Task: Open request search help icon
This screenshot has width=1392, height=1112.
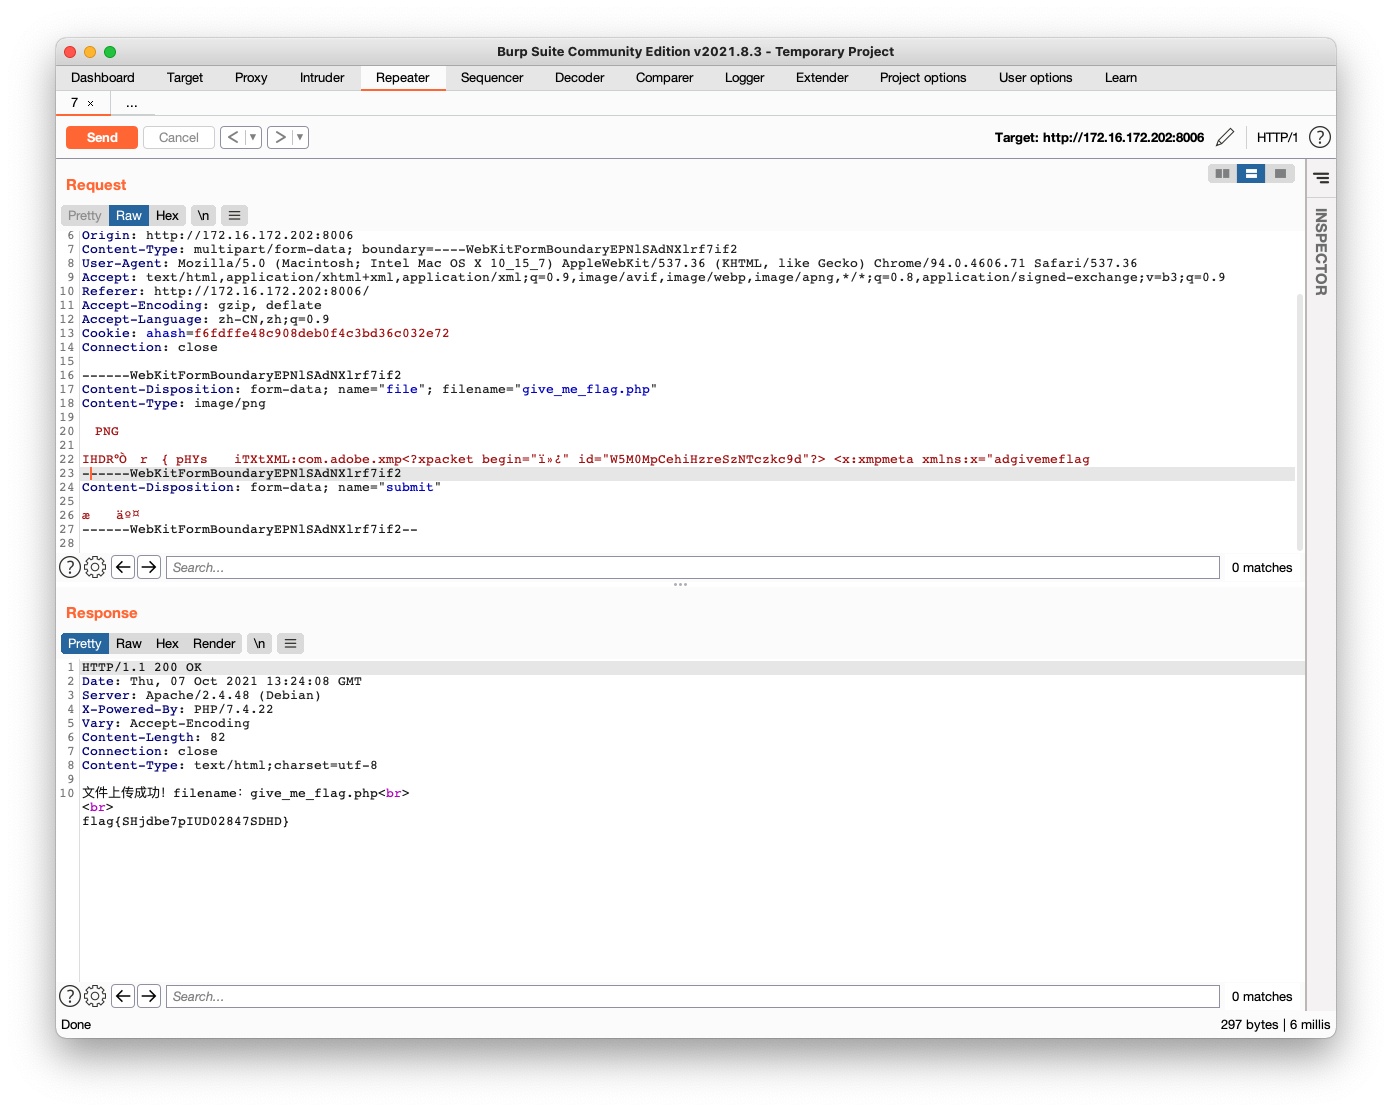Action: [x=70, y=567]
